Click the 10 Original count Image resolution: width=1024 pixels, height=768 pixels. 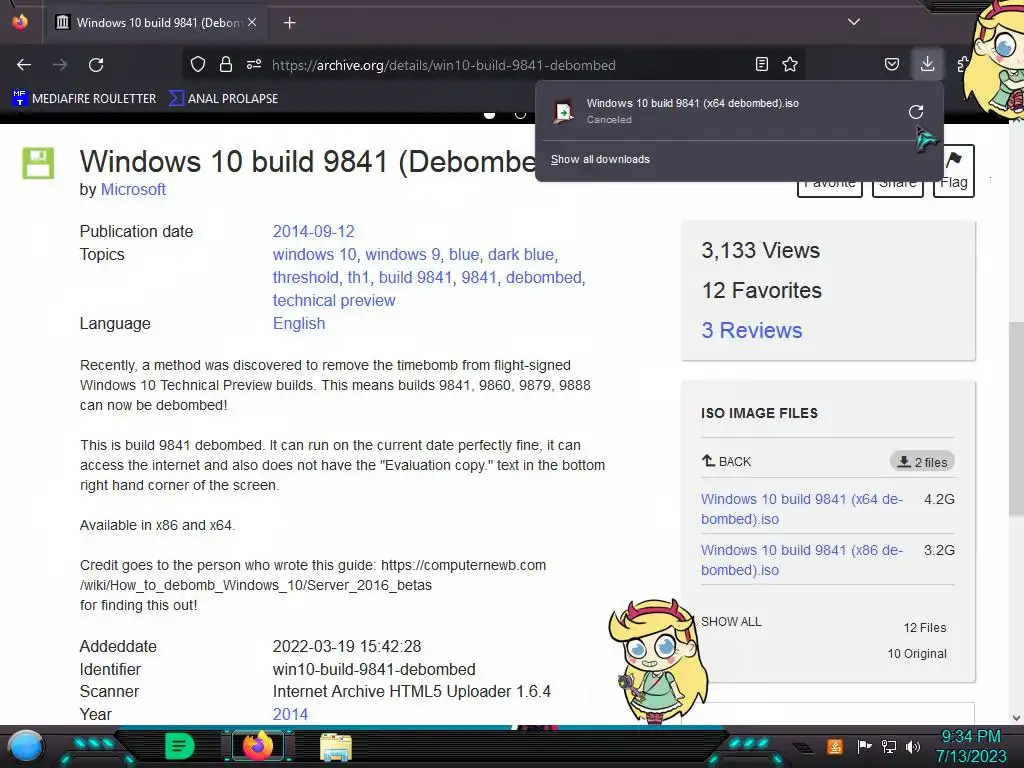917,654
